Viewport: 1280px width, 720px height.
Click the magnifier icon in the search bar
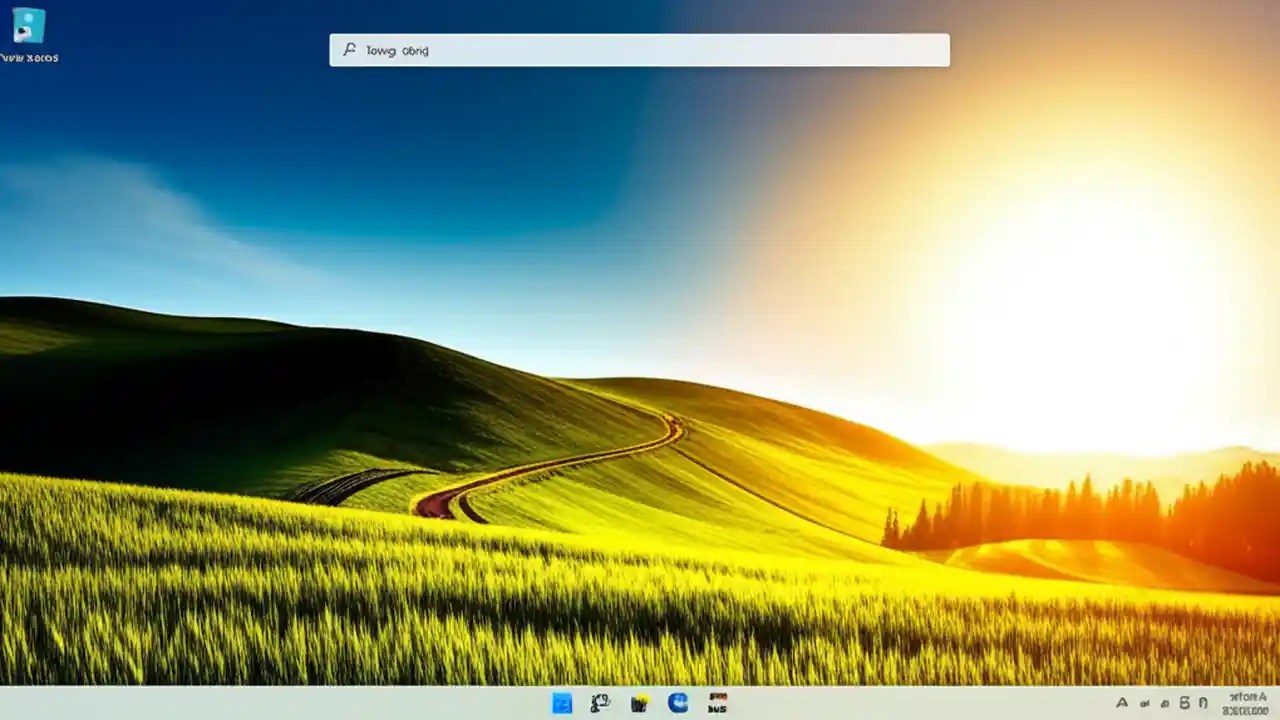coord(348,50)
